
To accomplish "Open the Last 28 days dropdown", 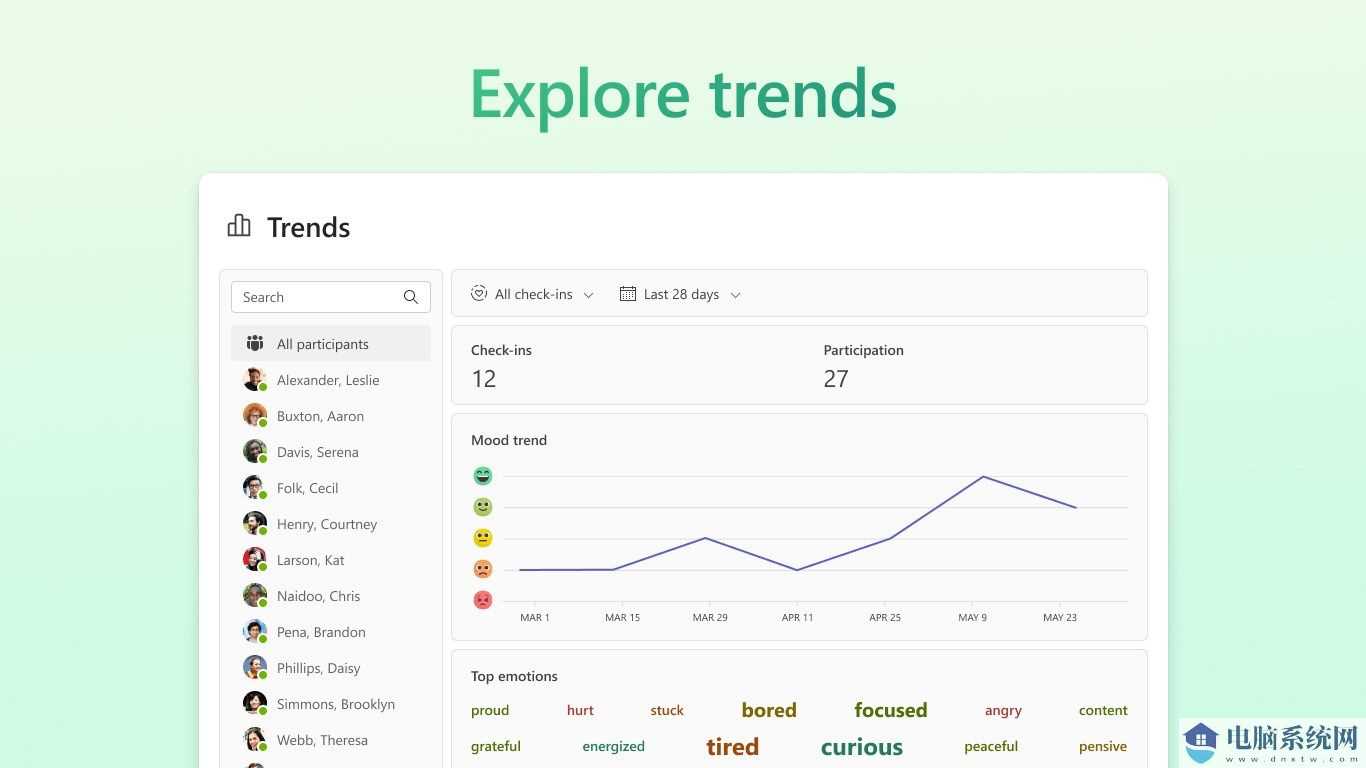I will point(680,294).
